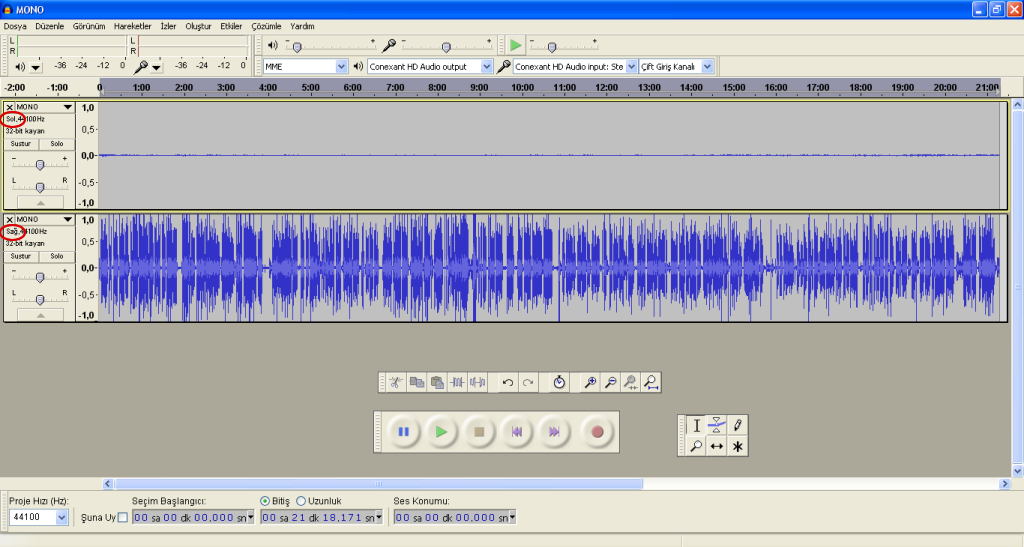Image resolution: width=1024 pixels, height=547 pixels.
Task: Collapse the Sağ track with its arrow button
Action: coord(40,315)
